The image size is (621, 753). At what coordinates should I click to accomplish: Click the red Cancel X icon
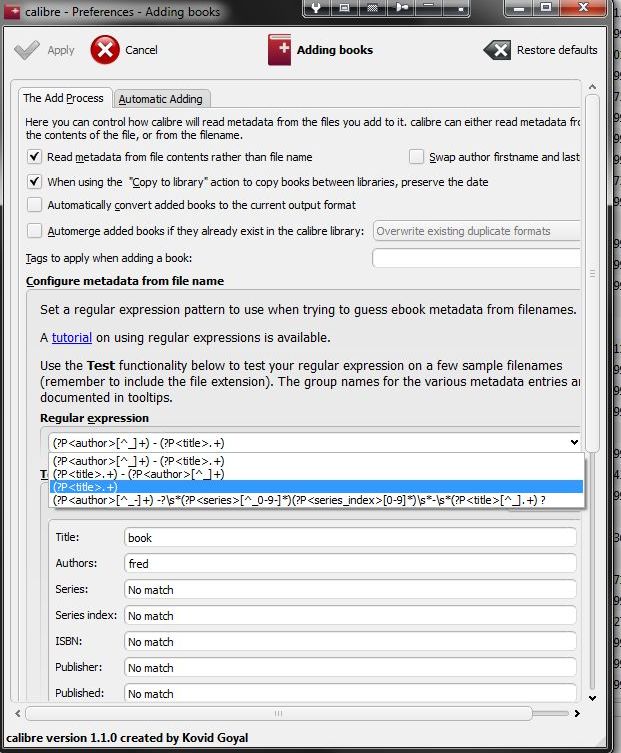105,50
